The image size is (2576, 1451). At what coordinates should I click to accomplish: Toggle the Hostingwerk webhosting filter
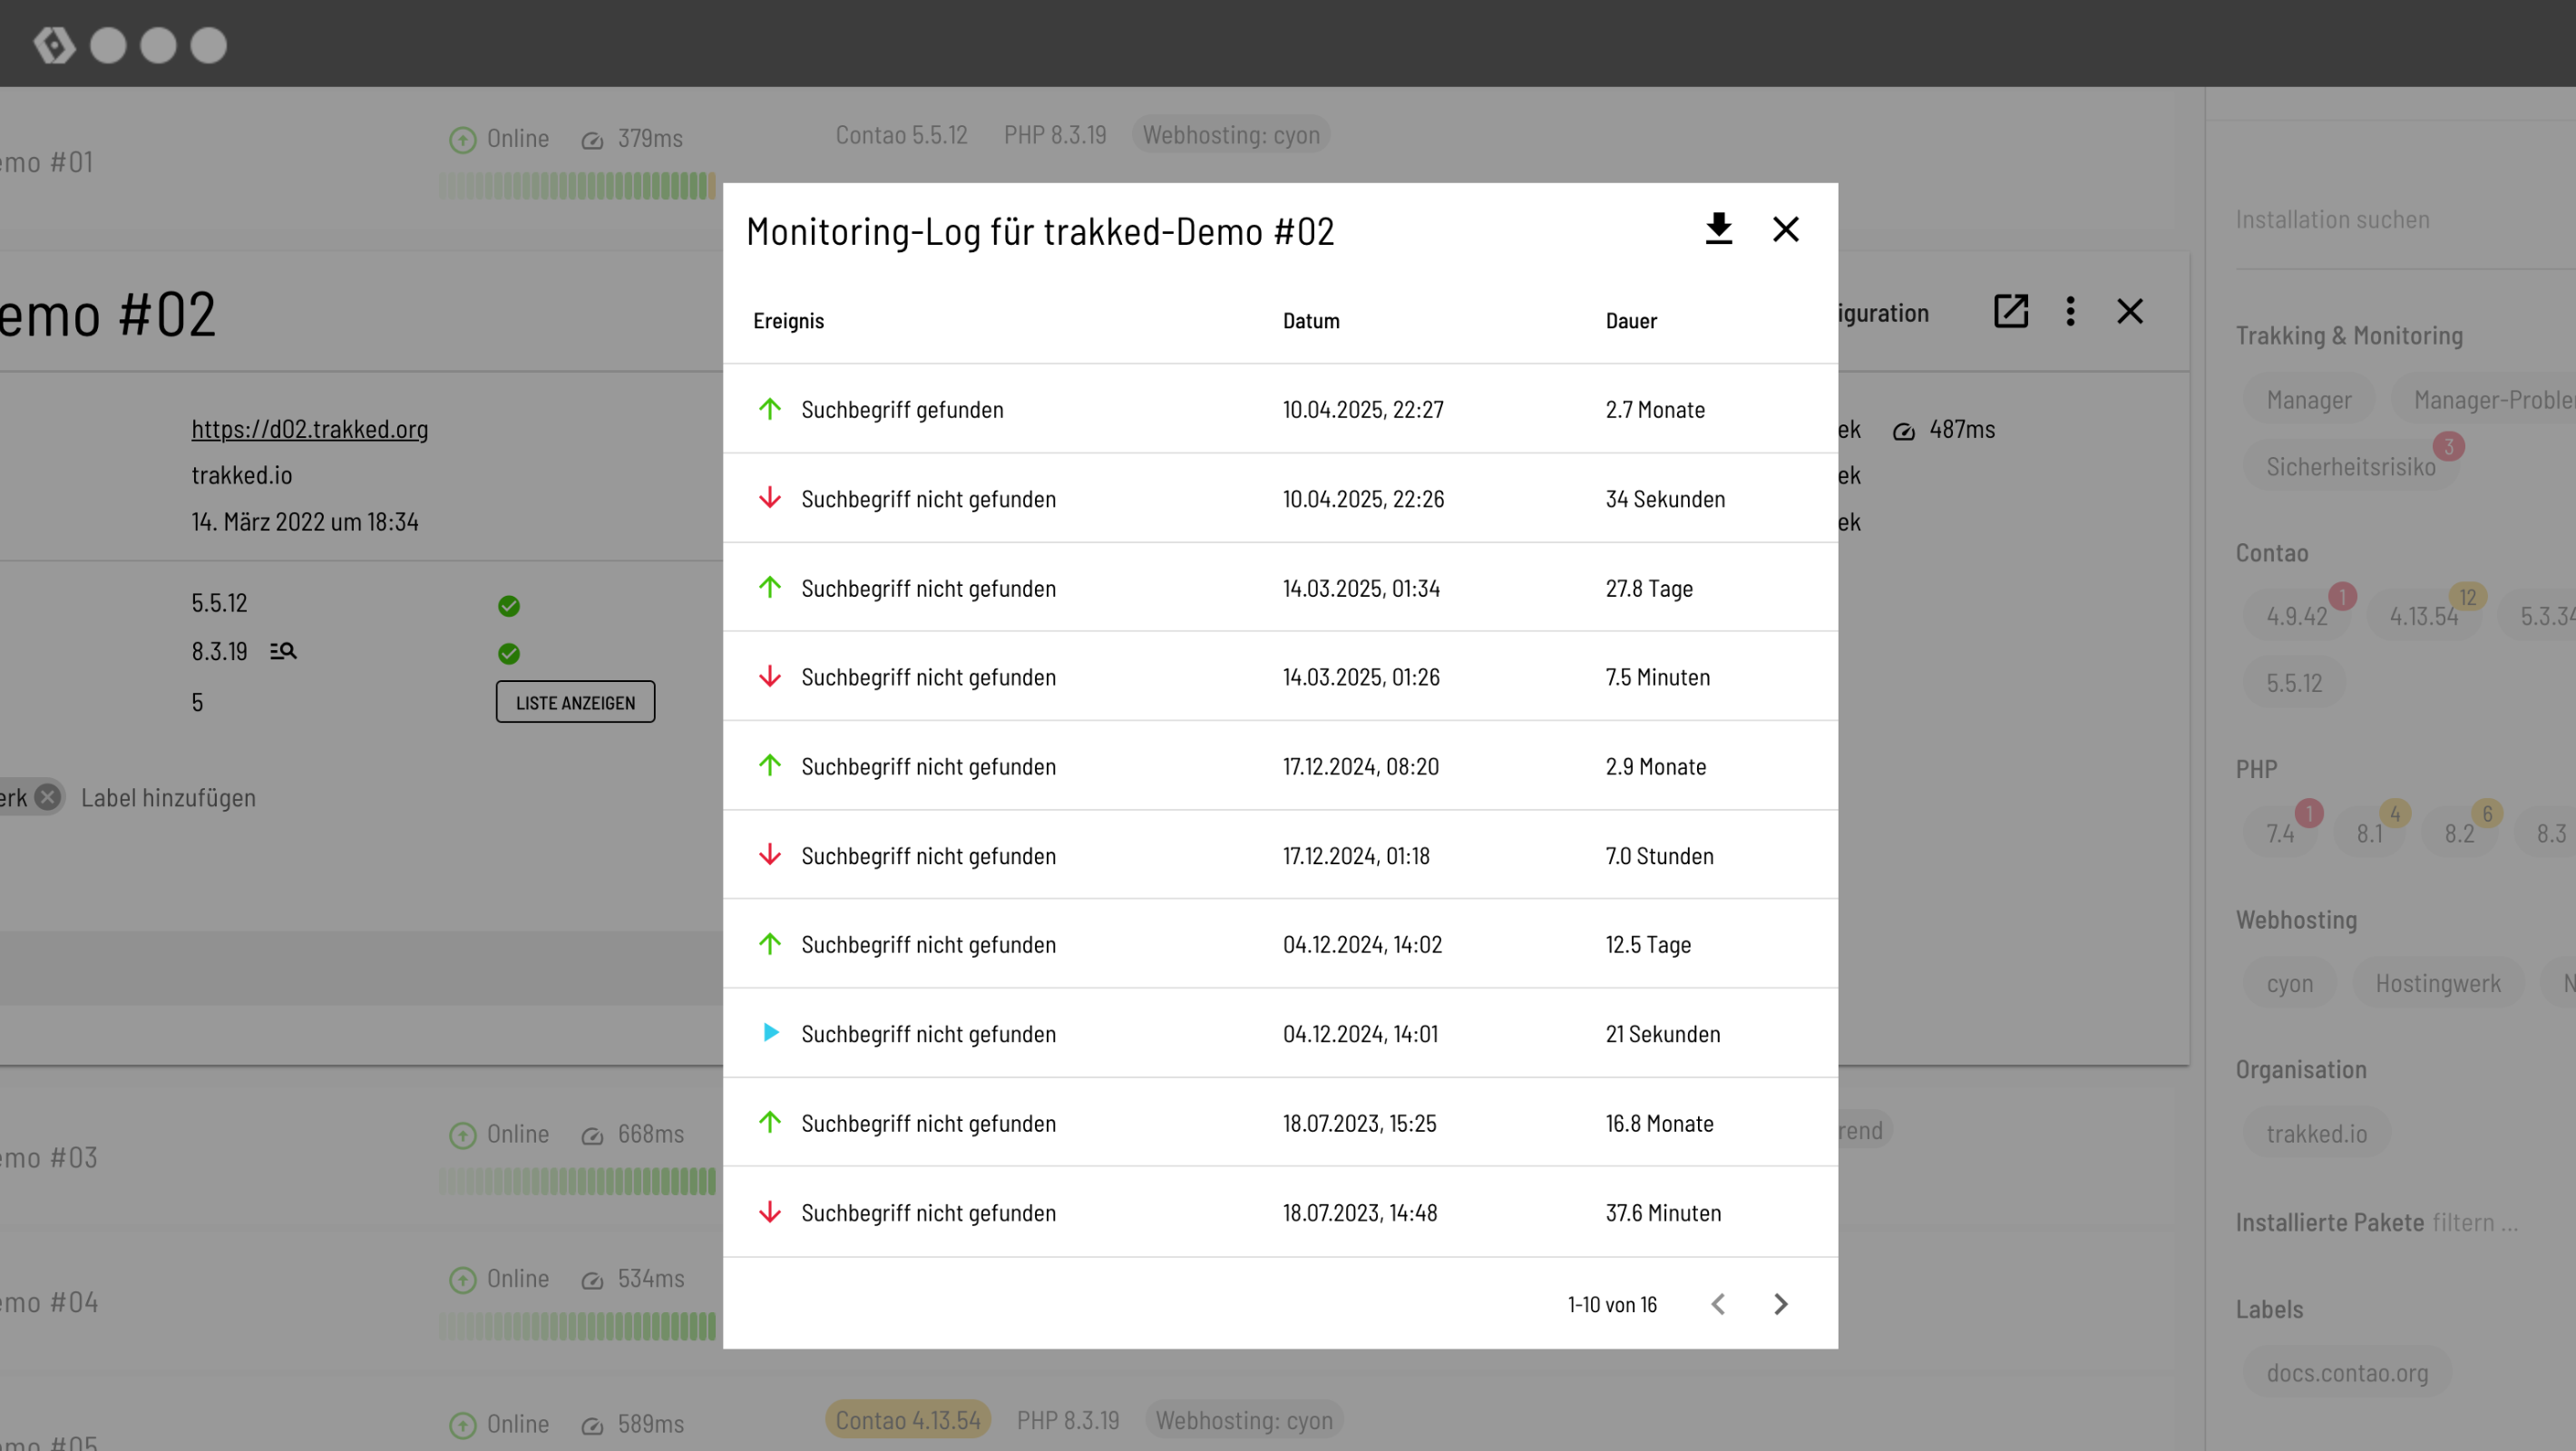(2437, 983)
